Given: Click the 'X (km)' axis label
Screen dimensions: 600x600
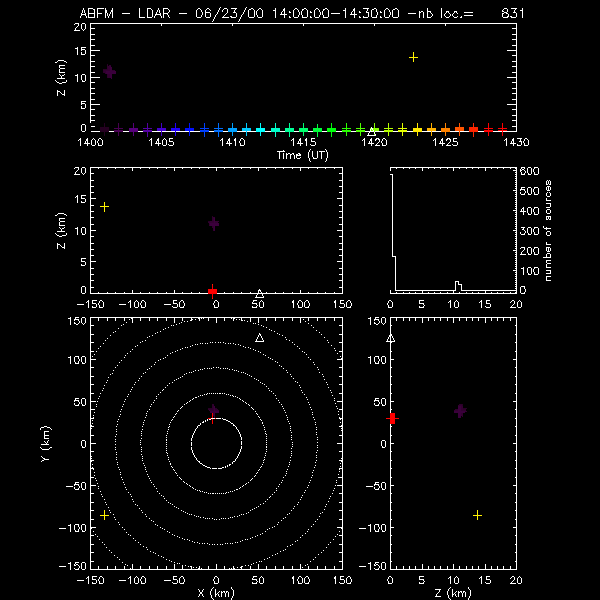Looking at the screenshot, I should tap(216, 593).
